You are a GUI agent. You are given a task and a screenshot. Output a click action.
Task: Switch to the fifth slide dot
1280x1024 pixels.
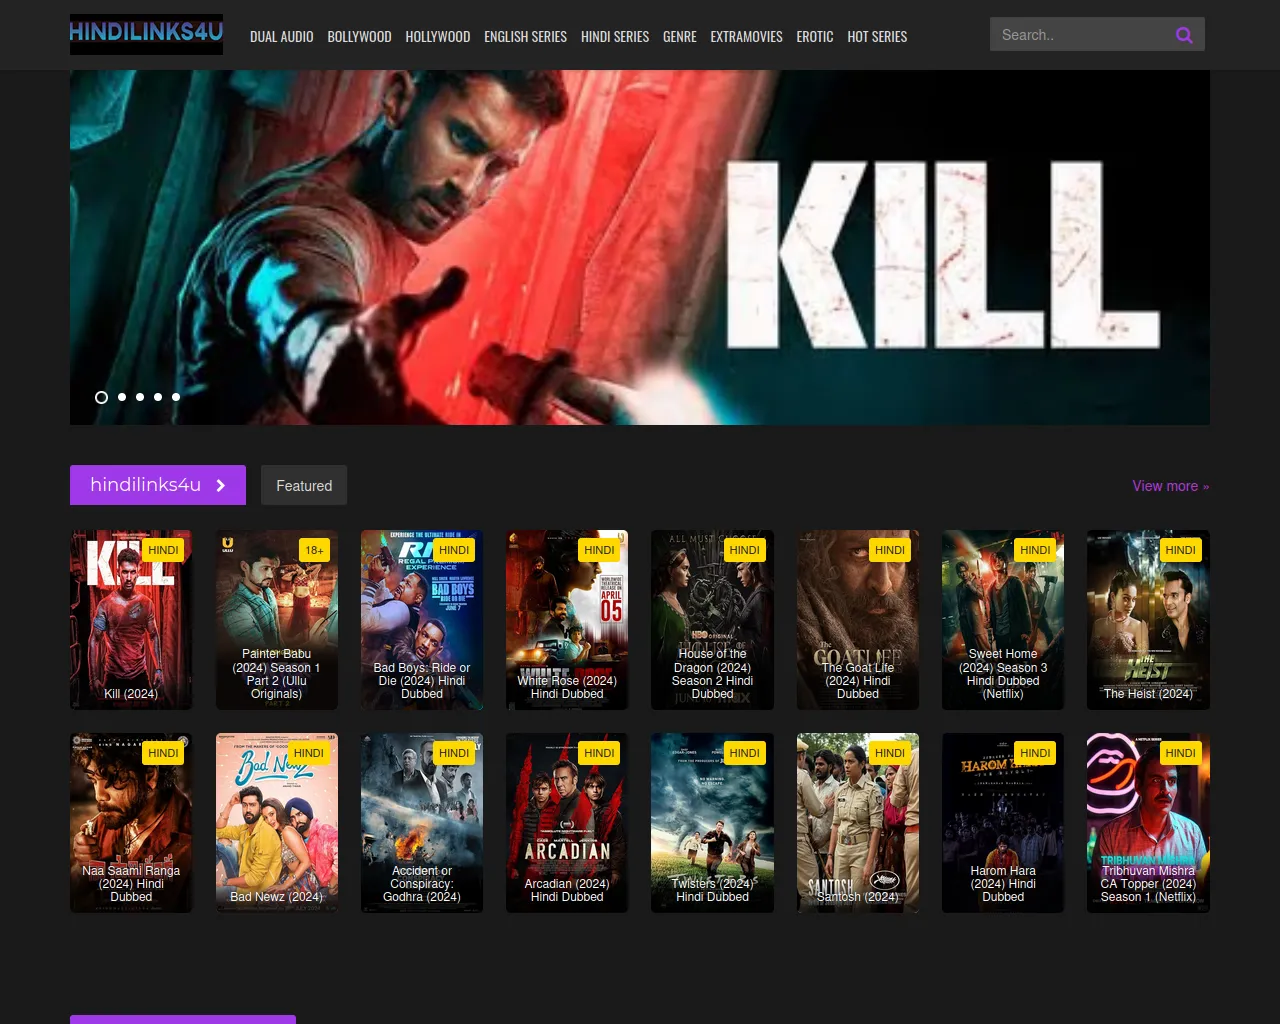pyautogui.click(x=176, y=397)
